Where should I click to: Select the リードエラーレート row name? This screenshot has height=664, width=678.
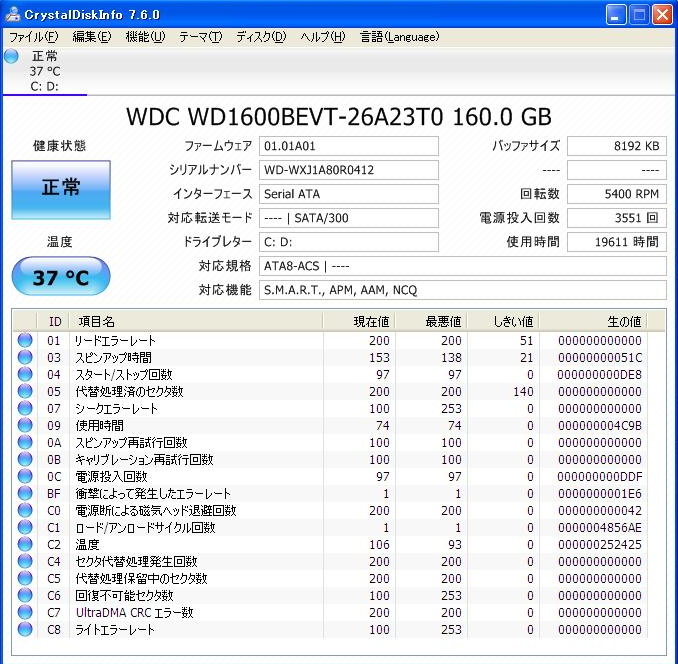[x=115, y=341]
